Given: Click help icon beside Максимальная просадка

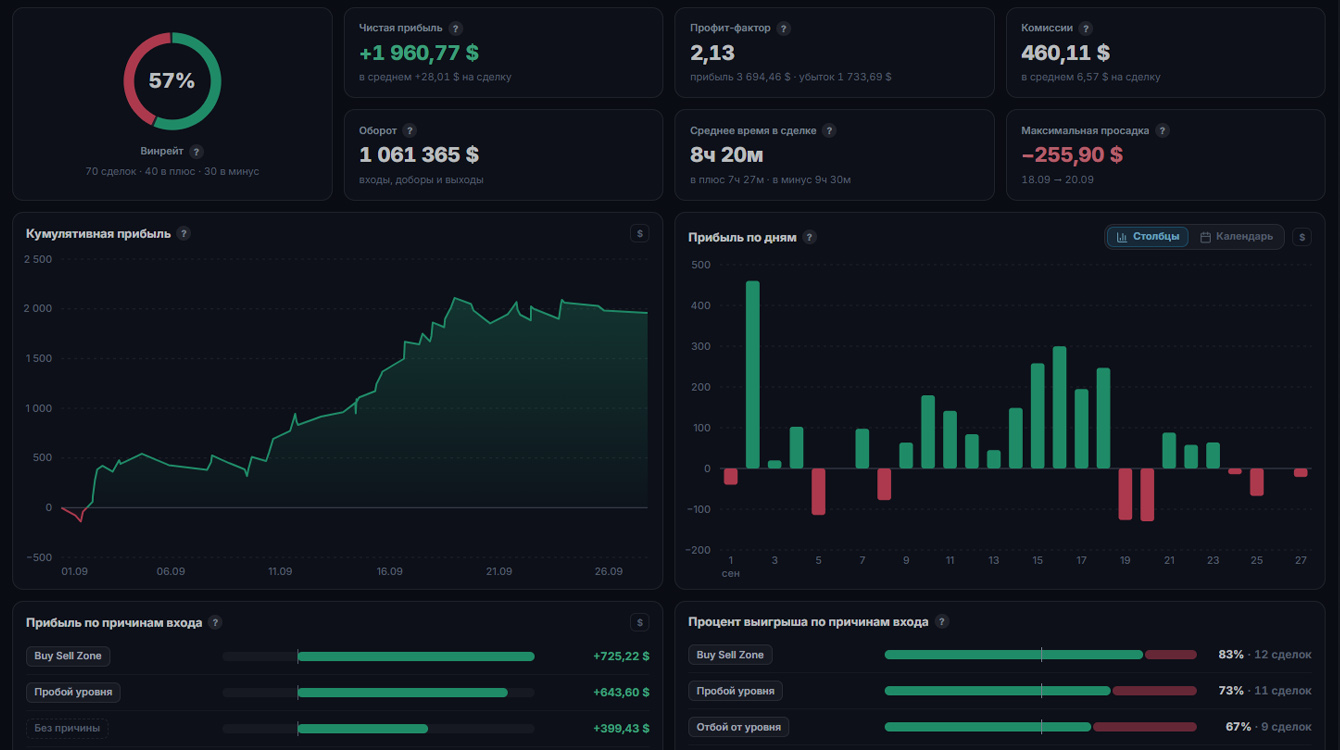Looking at the screenshot, I should pyautogui.click(x=1161, y=131).
